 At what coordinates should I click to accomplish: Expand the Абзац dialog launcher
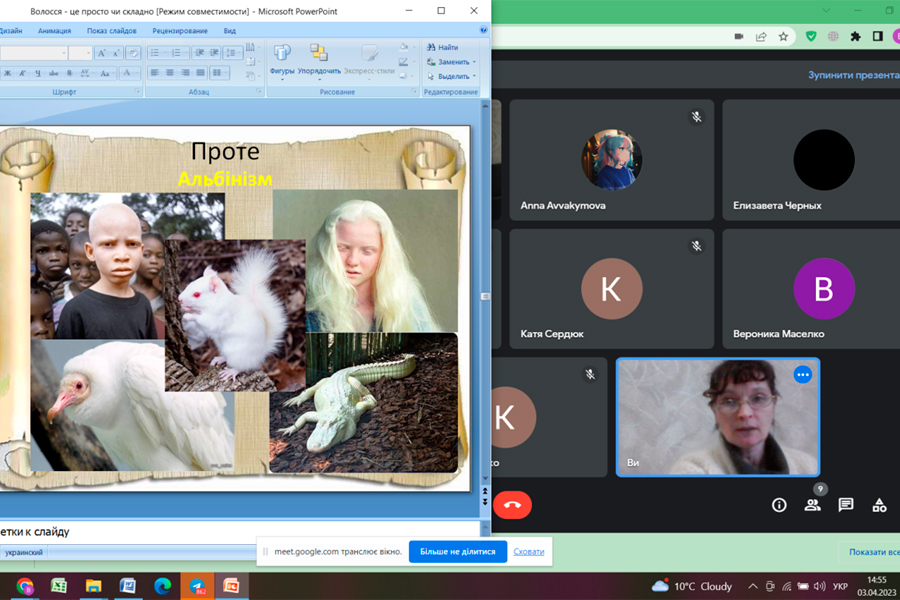coord(259,91)
